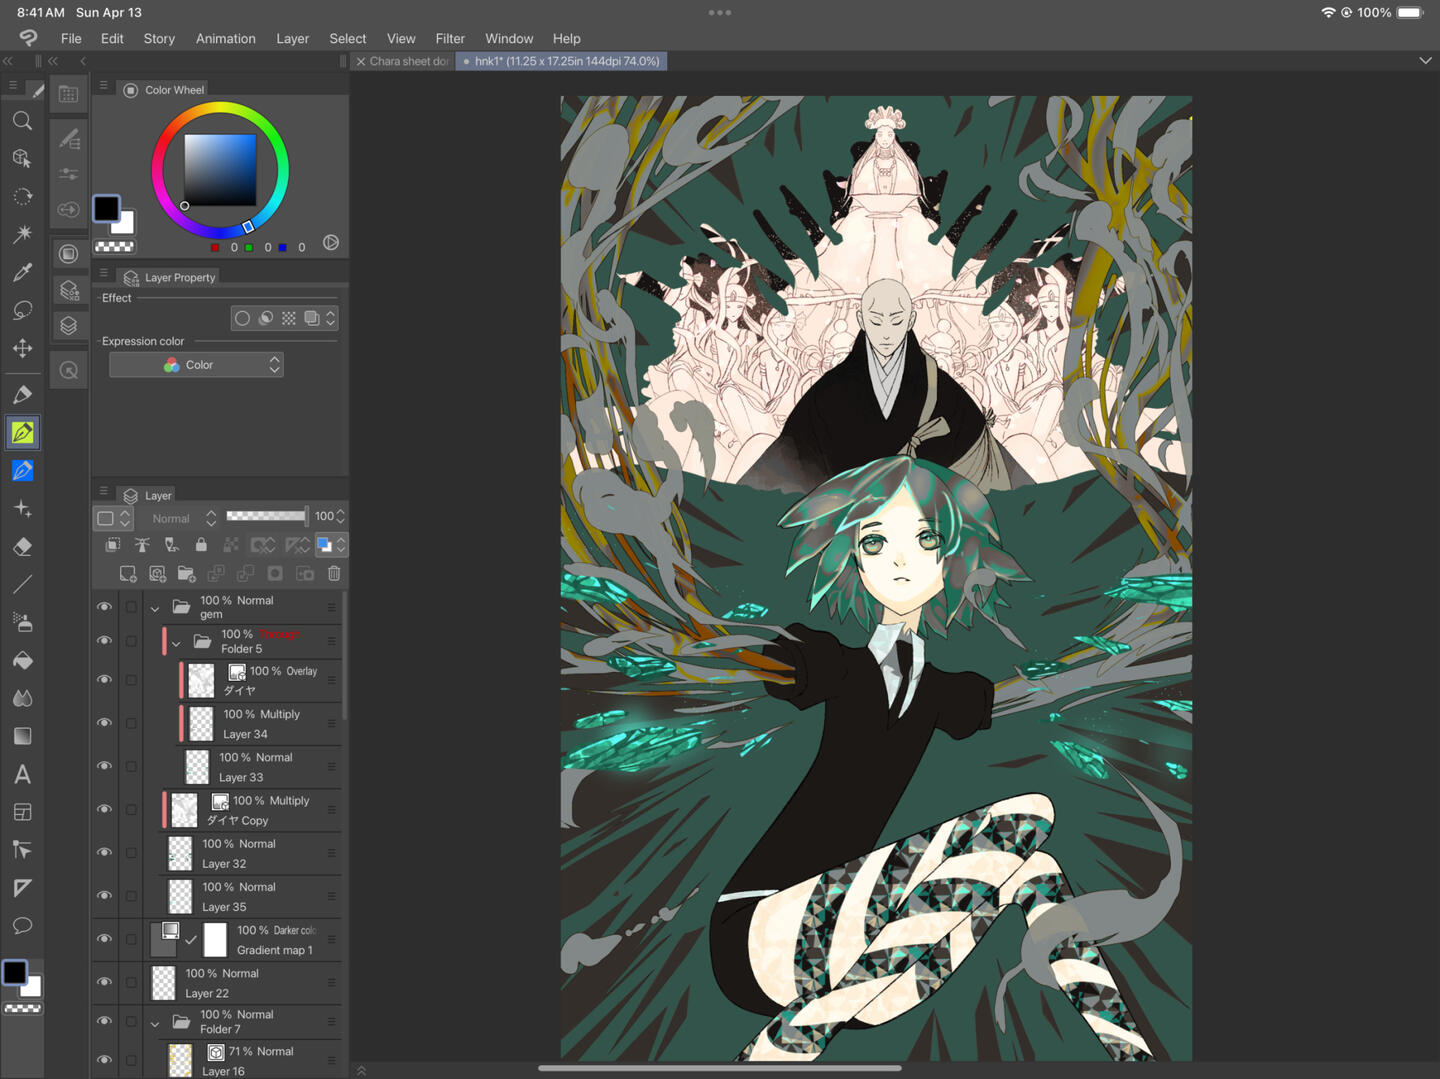Select the Move layer tool

tap(22, 348)
